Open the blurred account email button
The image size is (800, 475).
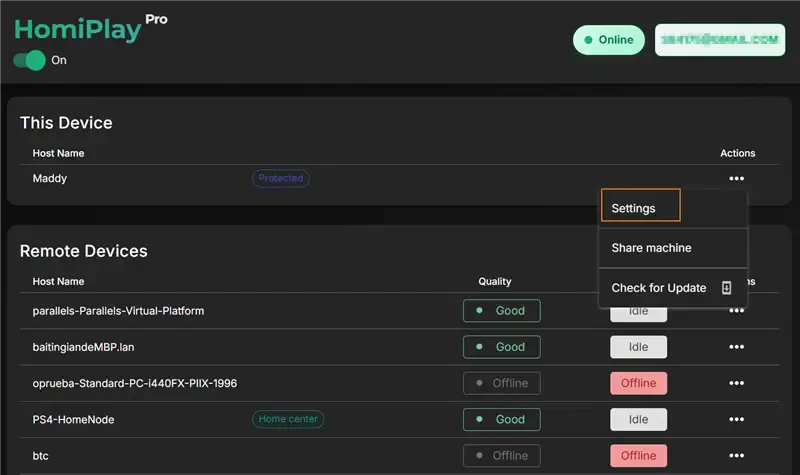[x=720, y=40]
